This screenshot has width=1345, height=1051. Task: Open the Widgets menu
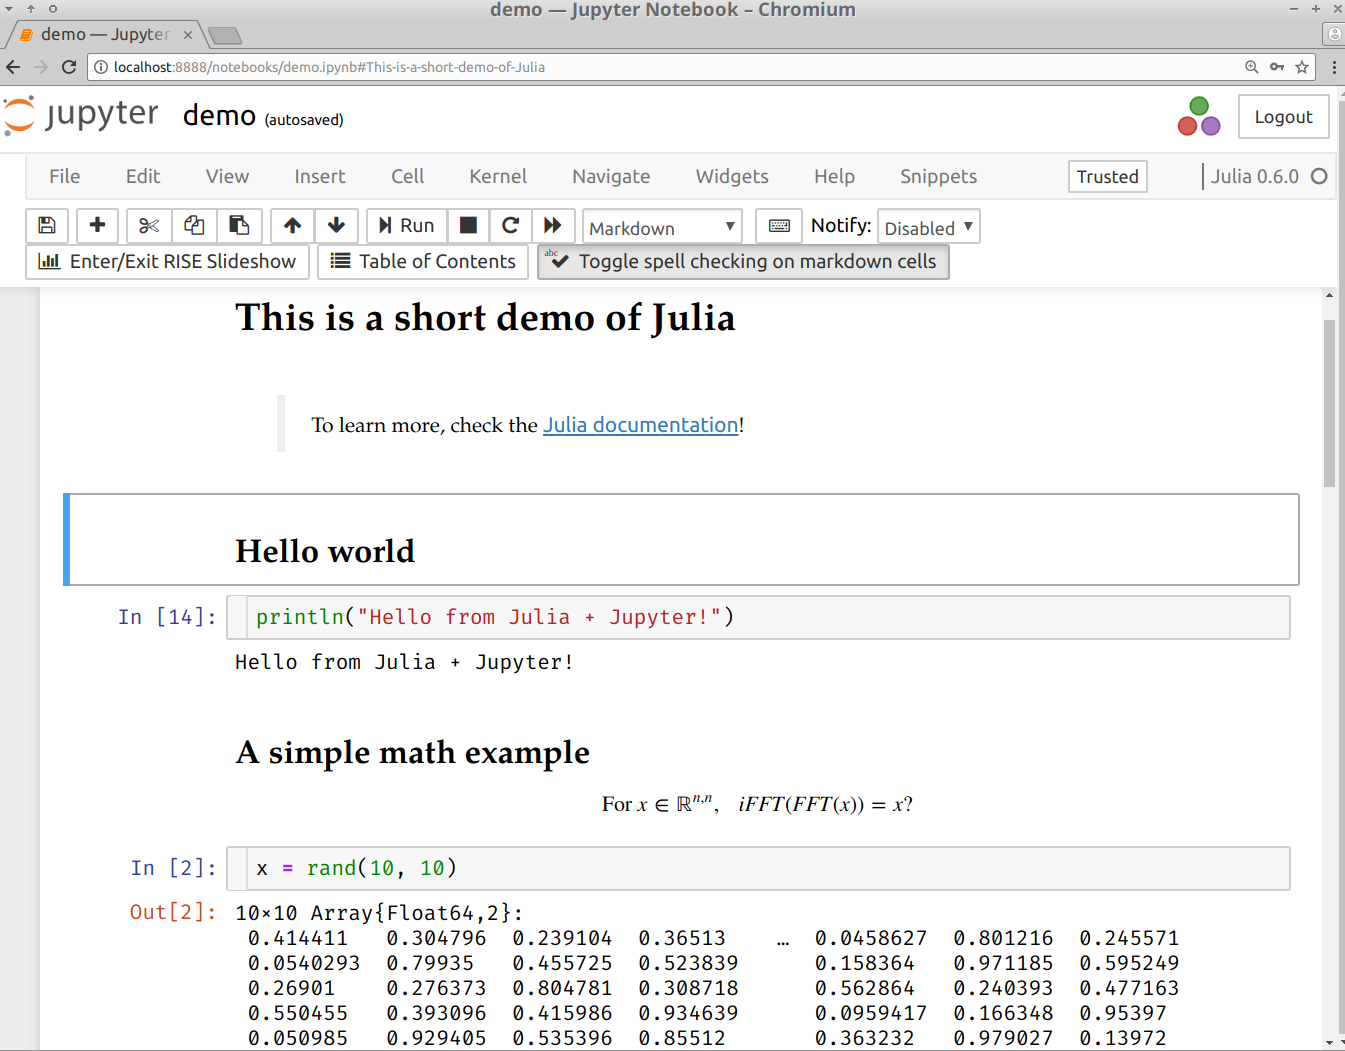[x=732, y=176]
